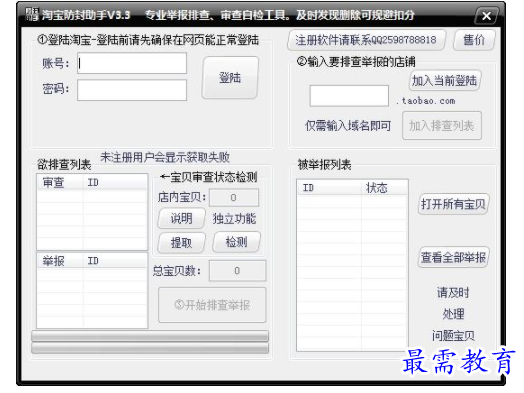Focus the shop domain input before .taobao.com

(x=349, y=96)
